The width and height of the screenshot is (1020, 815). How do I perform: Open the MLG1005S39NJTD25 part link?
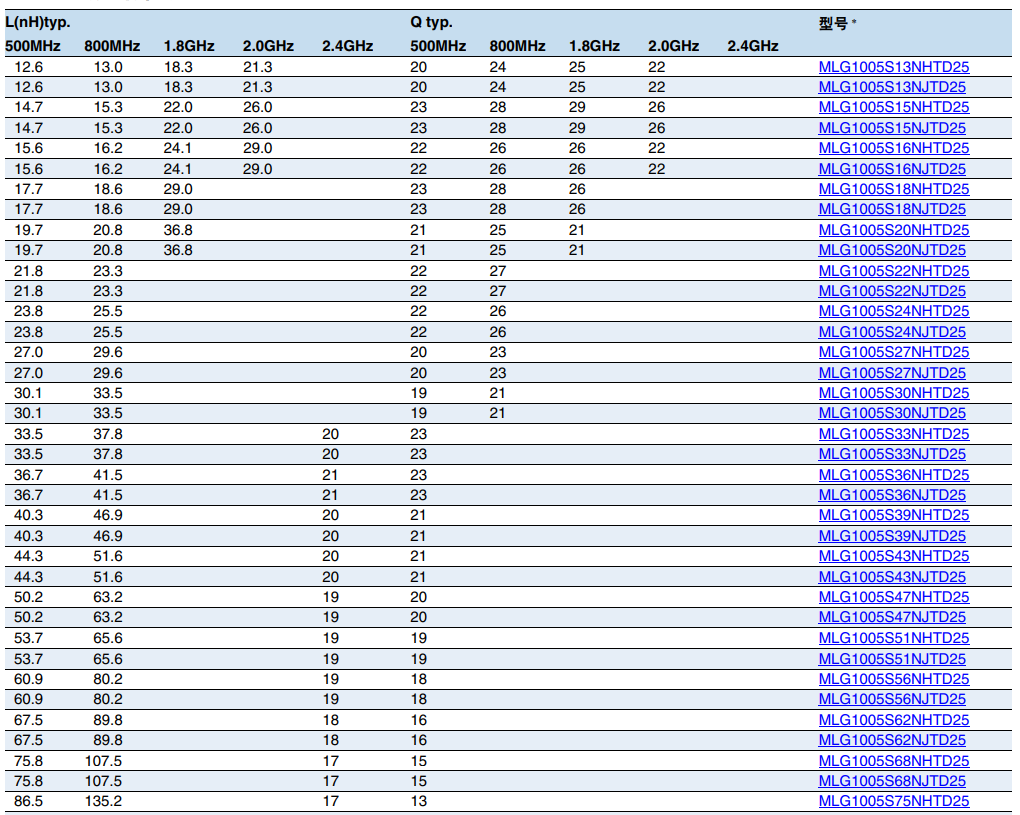click(892, 537)
